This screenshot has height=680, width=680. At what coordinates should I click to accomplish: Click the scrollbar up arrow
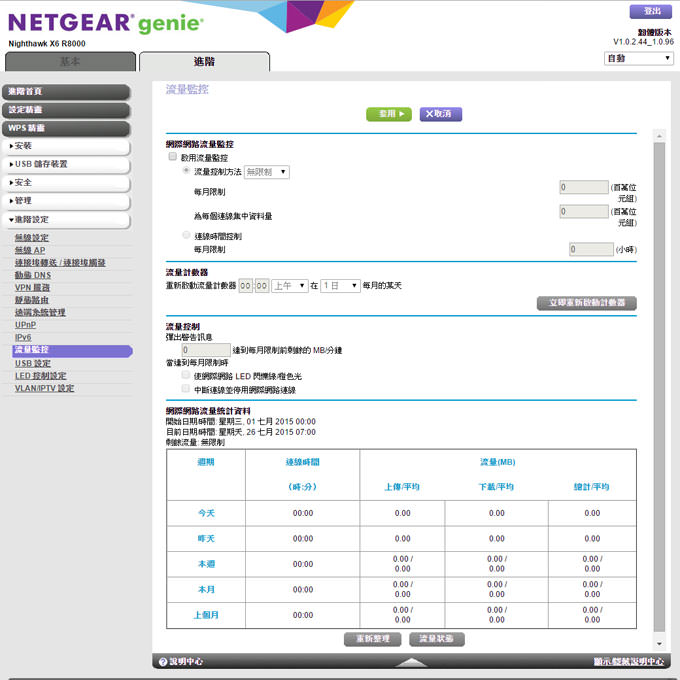tap(659, 136)
